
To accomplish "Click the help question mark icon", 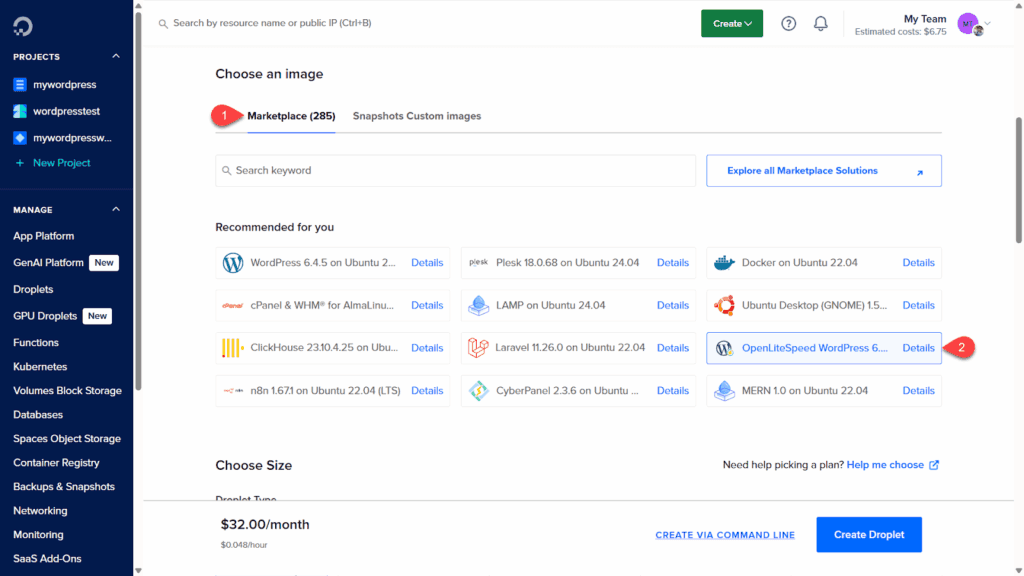I will (x=788, y=24).
